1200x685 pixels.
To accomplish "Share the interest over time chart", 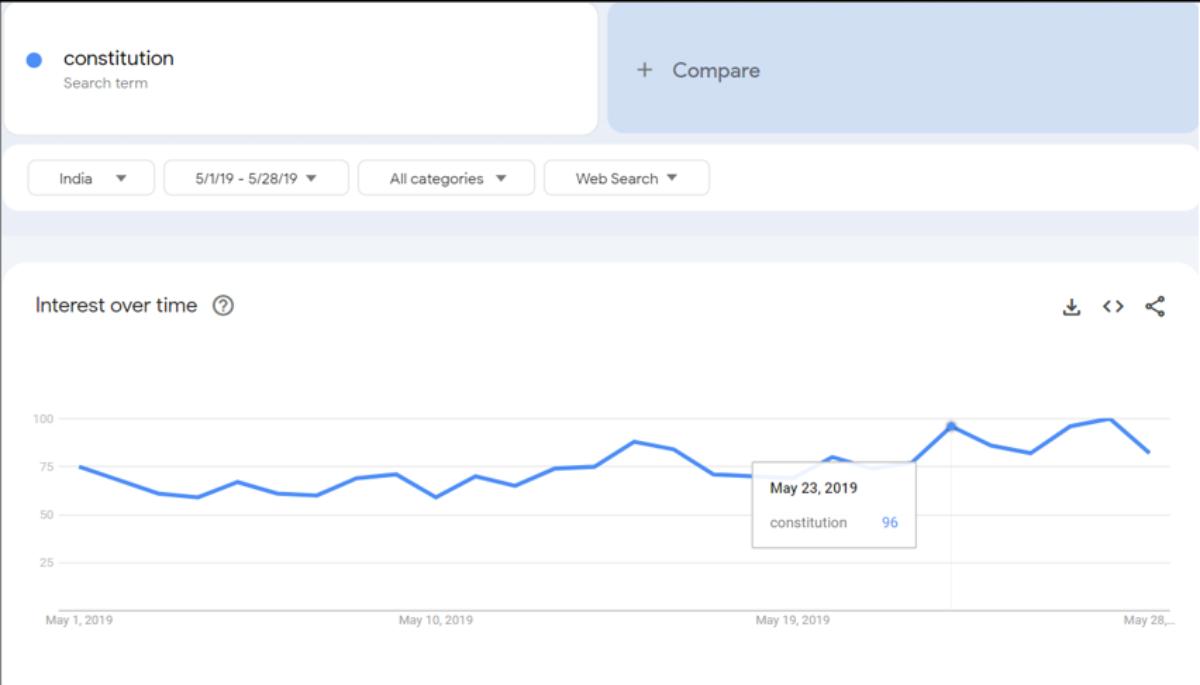I will coord(1155,306).
